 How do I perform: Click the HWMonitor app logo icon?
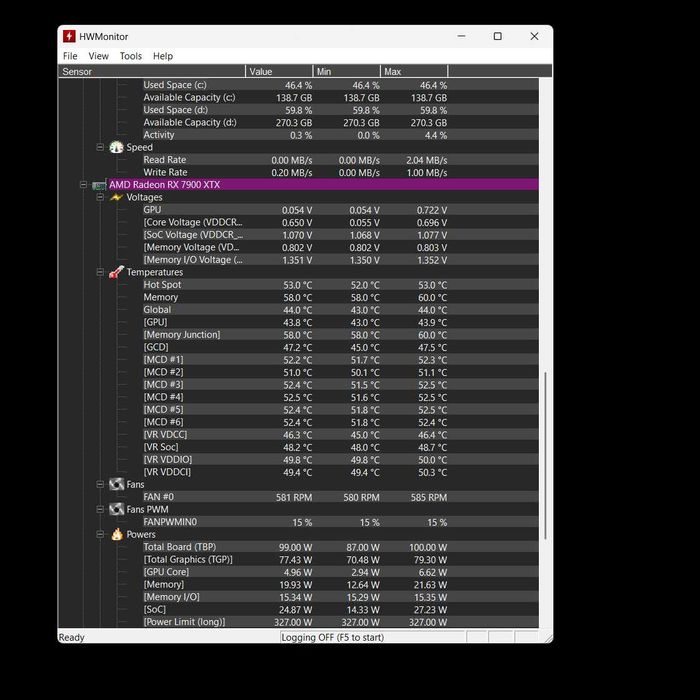point(69,36)
